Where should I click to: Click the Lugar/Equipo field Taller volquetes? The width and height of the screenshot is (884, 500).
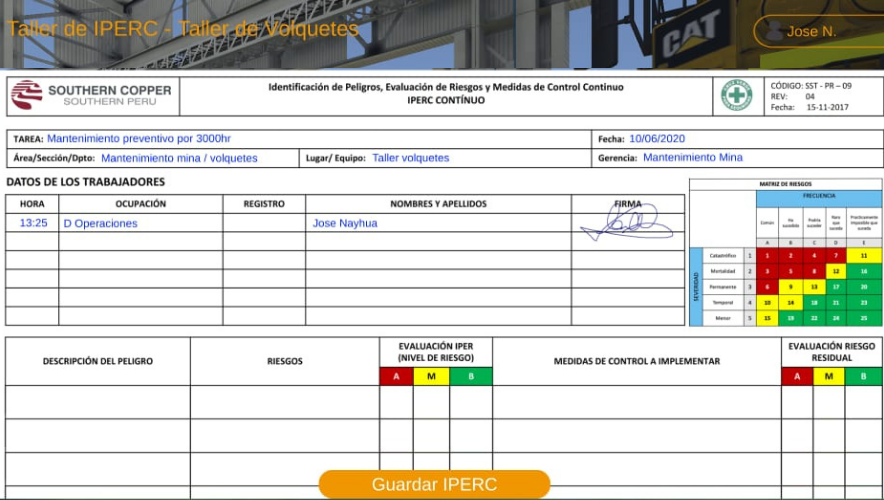411,158
